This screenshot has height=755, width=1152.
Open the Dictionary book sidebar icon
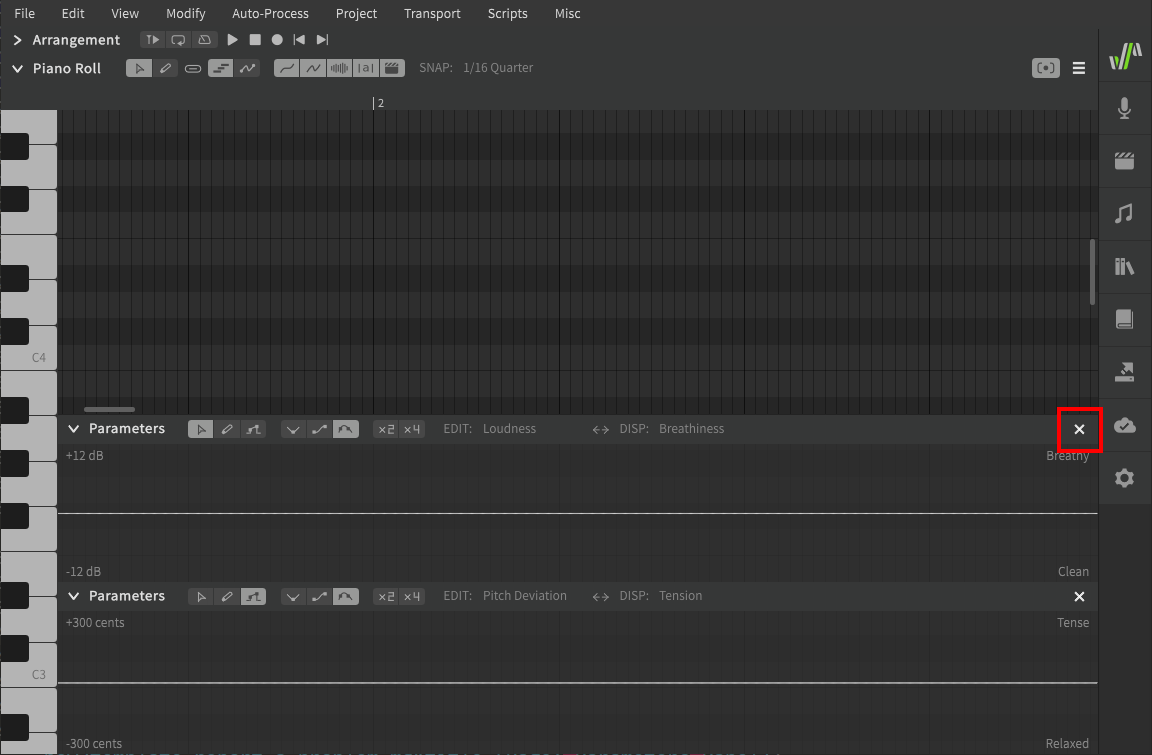point(1124,319)
